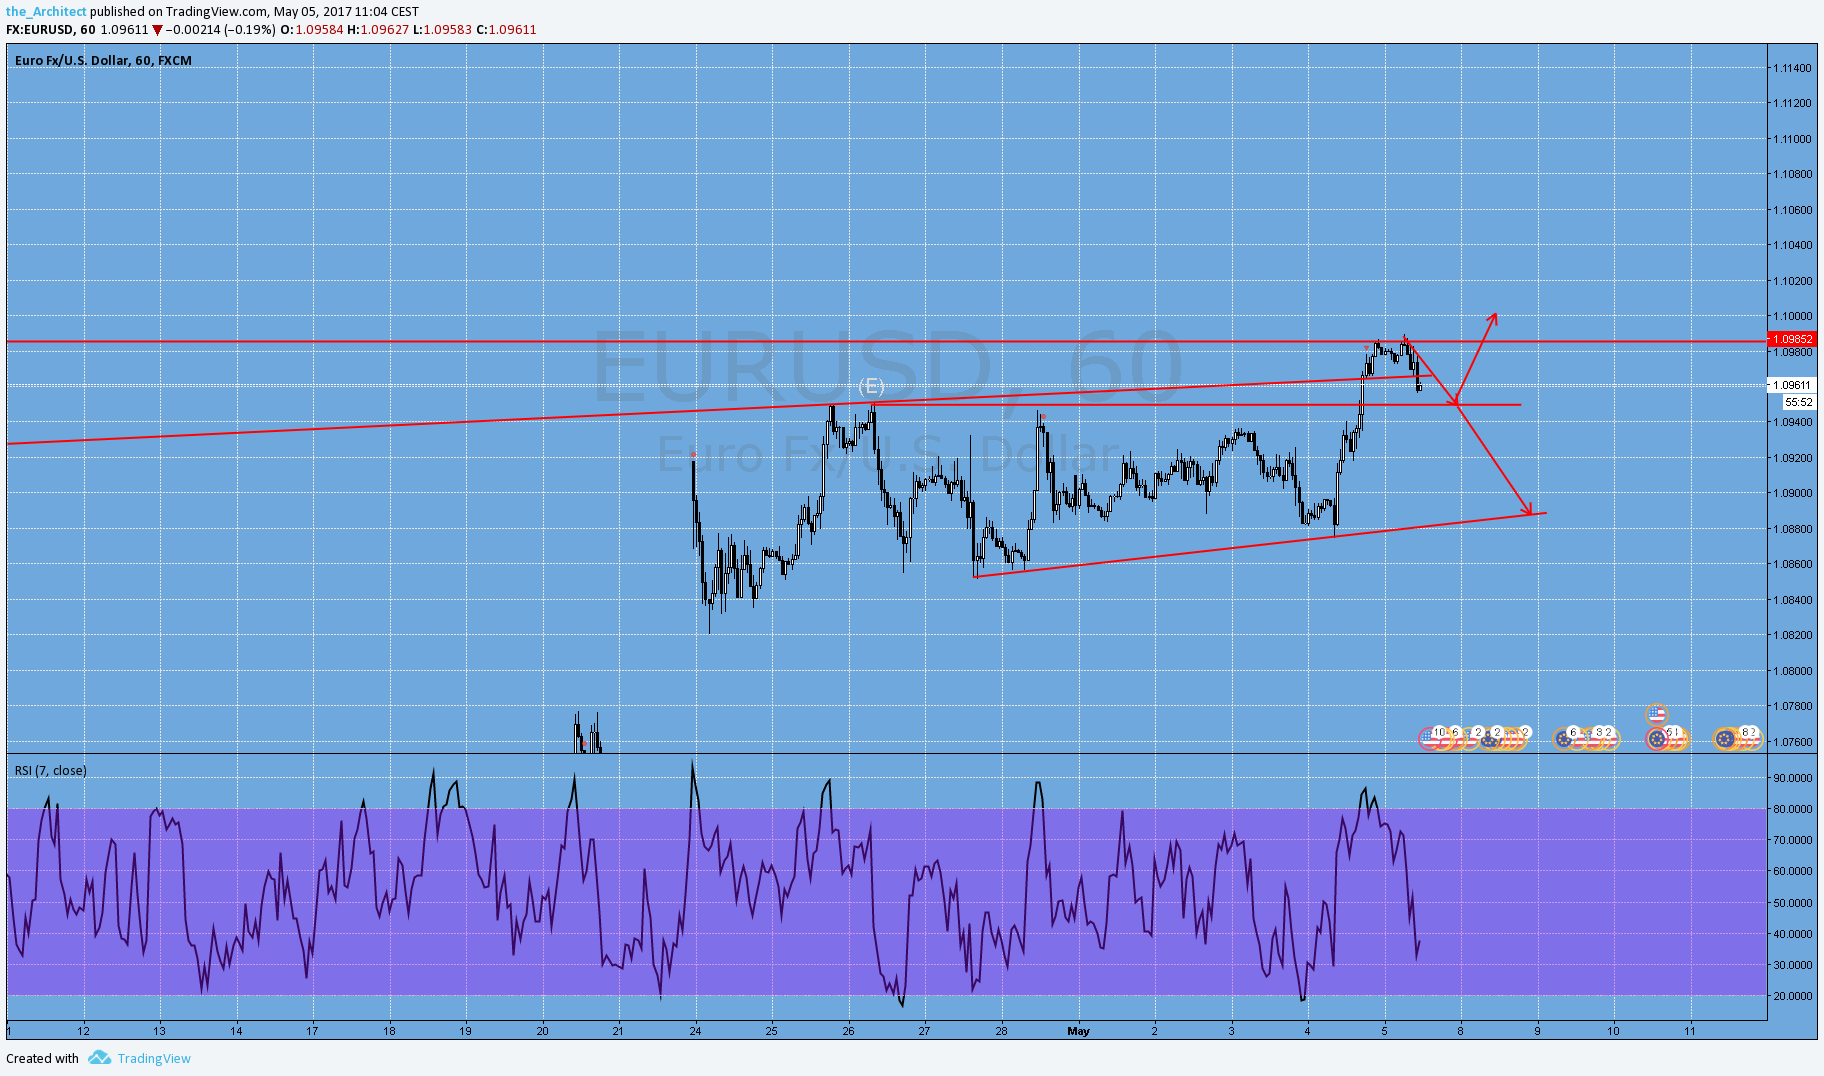The image size is (1824, 1076).
Task: Click the 1.11400 price axis label
Action: click(1792, 68)
